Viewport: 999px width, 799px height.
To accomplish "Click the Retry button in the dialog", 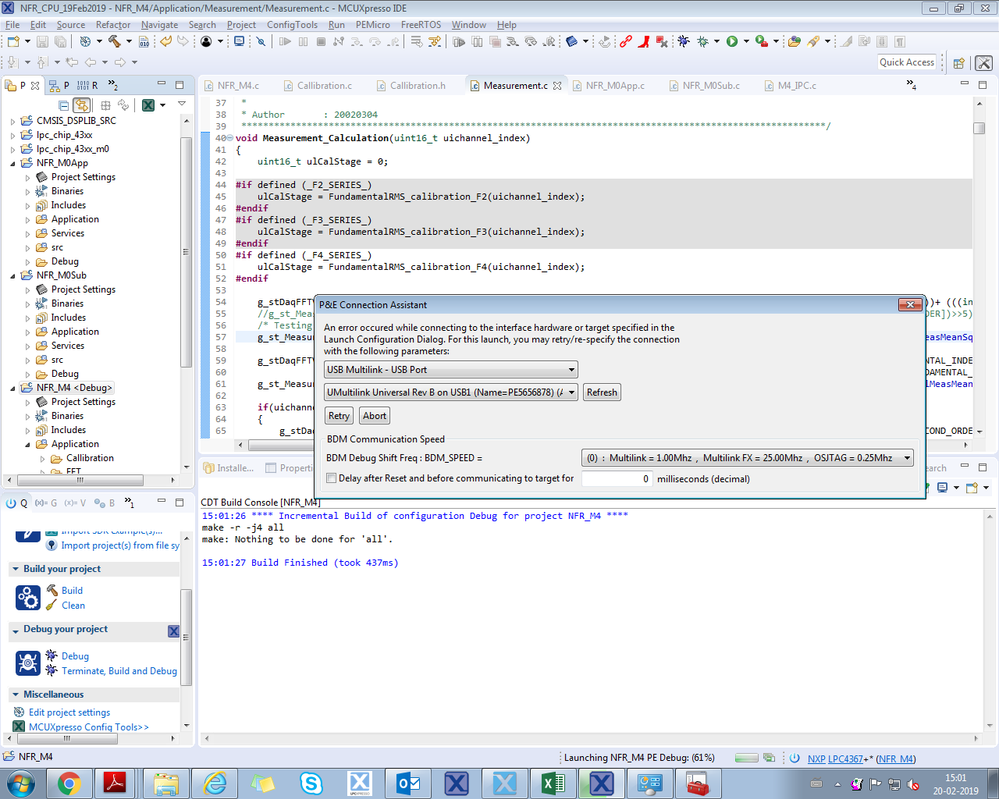I will pos(339,416).
